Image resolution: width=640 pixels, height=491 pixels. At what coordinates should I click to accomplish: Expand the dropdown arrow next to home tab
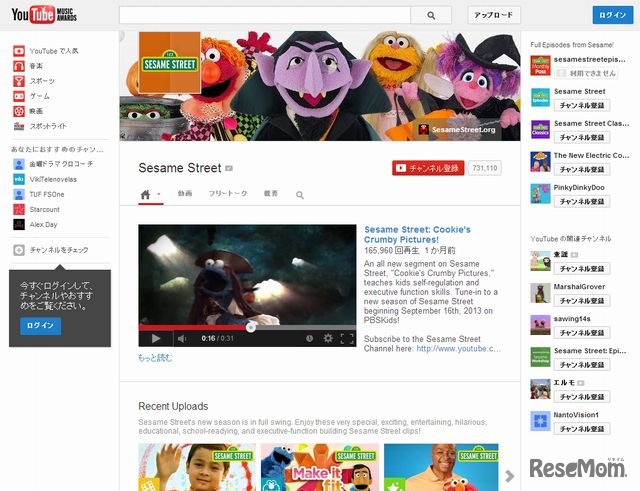[158, 194]
